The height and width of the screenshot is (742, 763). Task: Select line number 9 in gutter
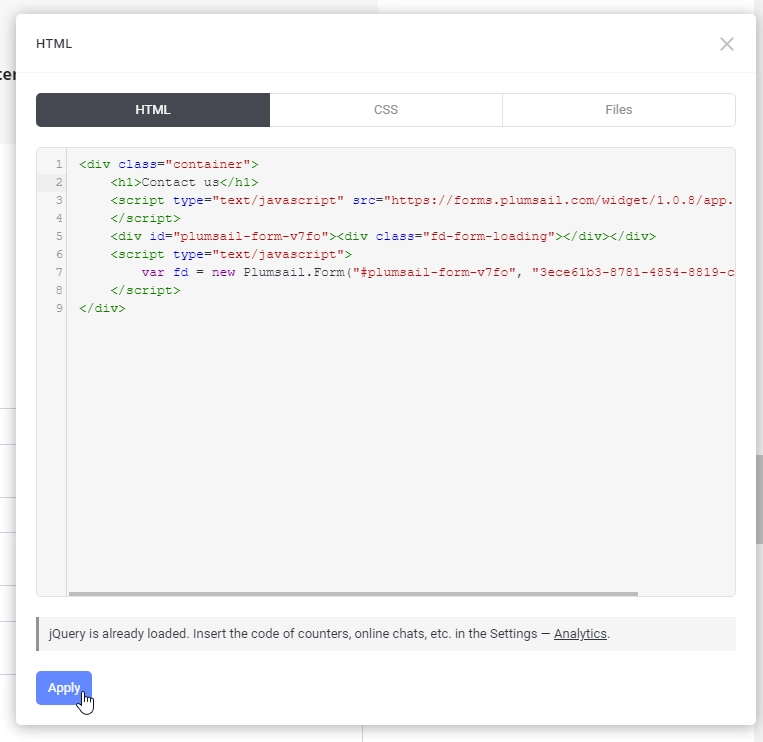pos(59,308)
